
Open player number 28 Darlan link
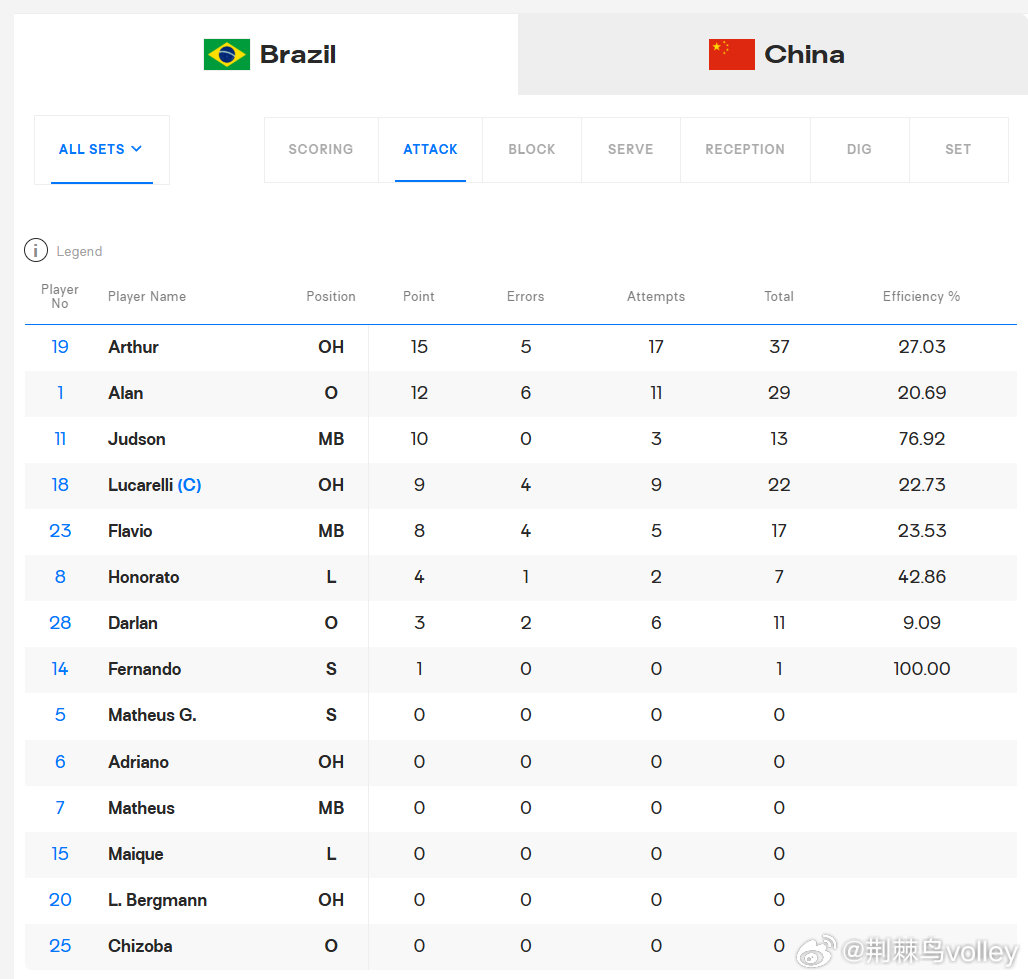[x=60, y=623]
